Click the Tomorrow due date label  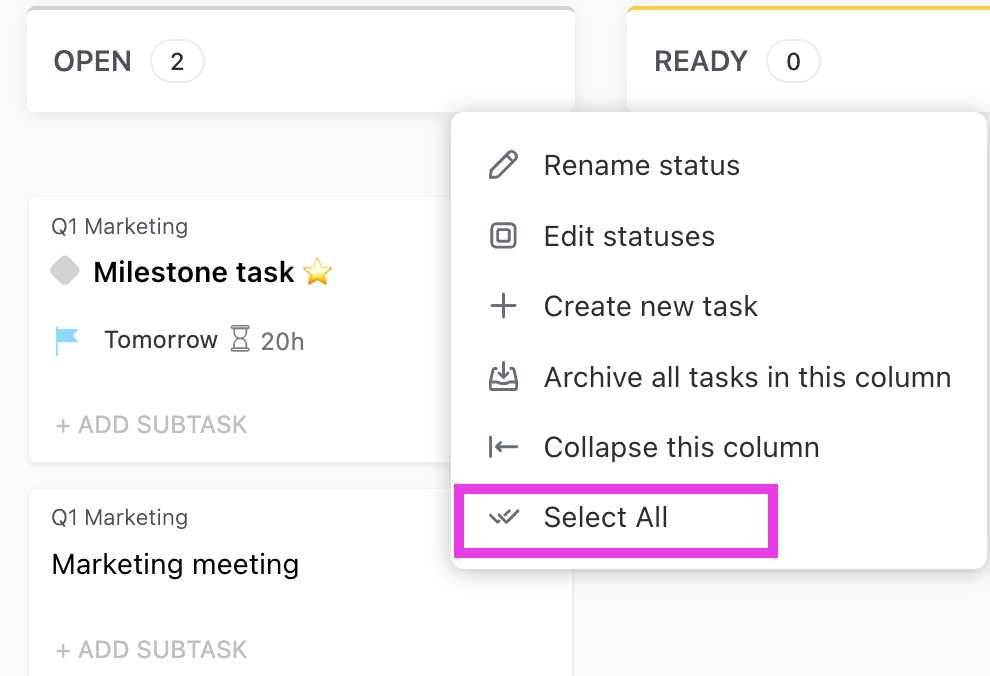pyautogui.click(x=161, y=340)
